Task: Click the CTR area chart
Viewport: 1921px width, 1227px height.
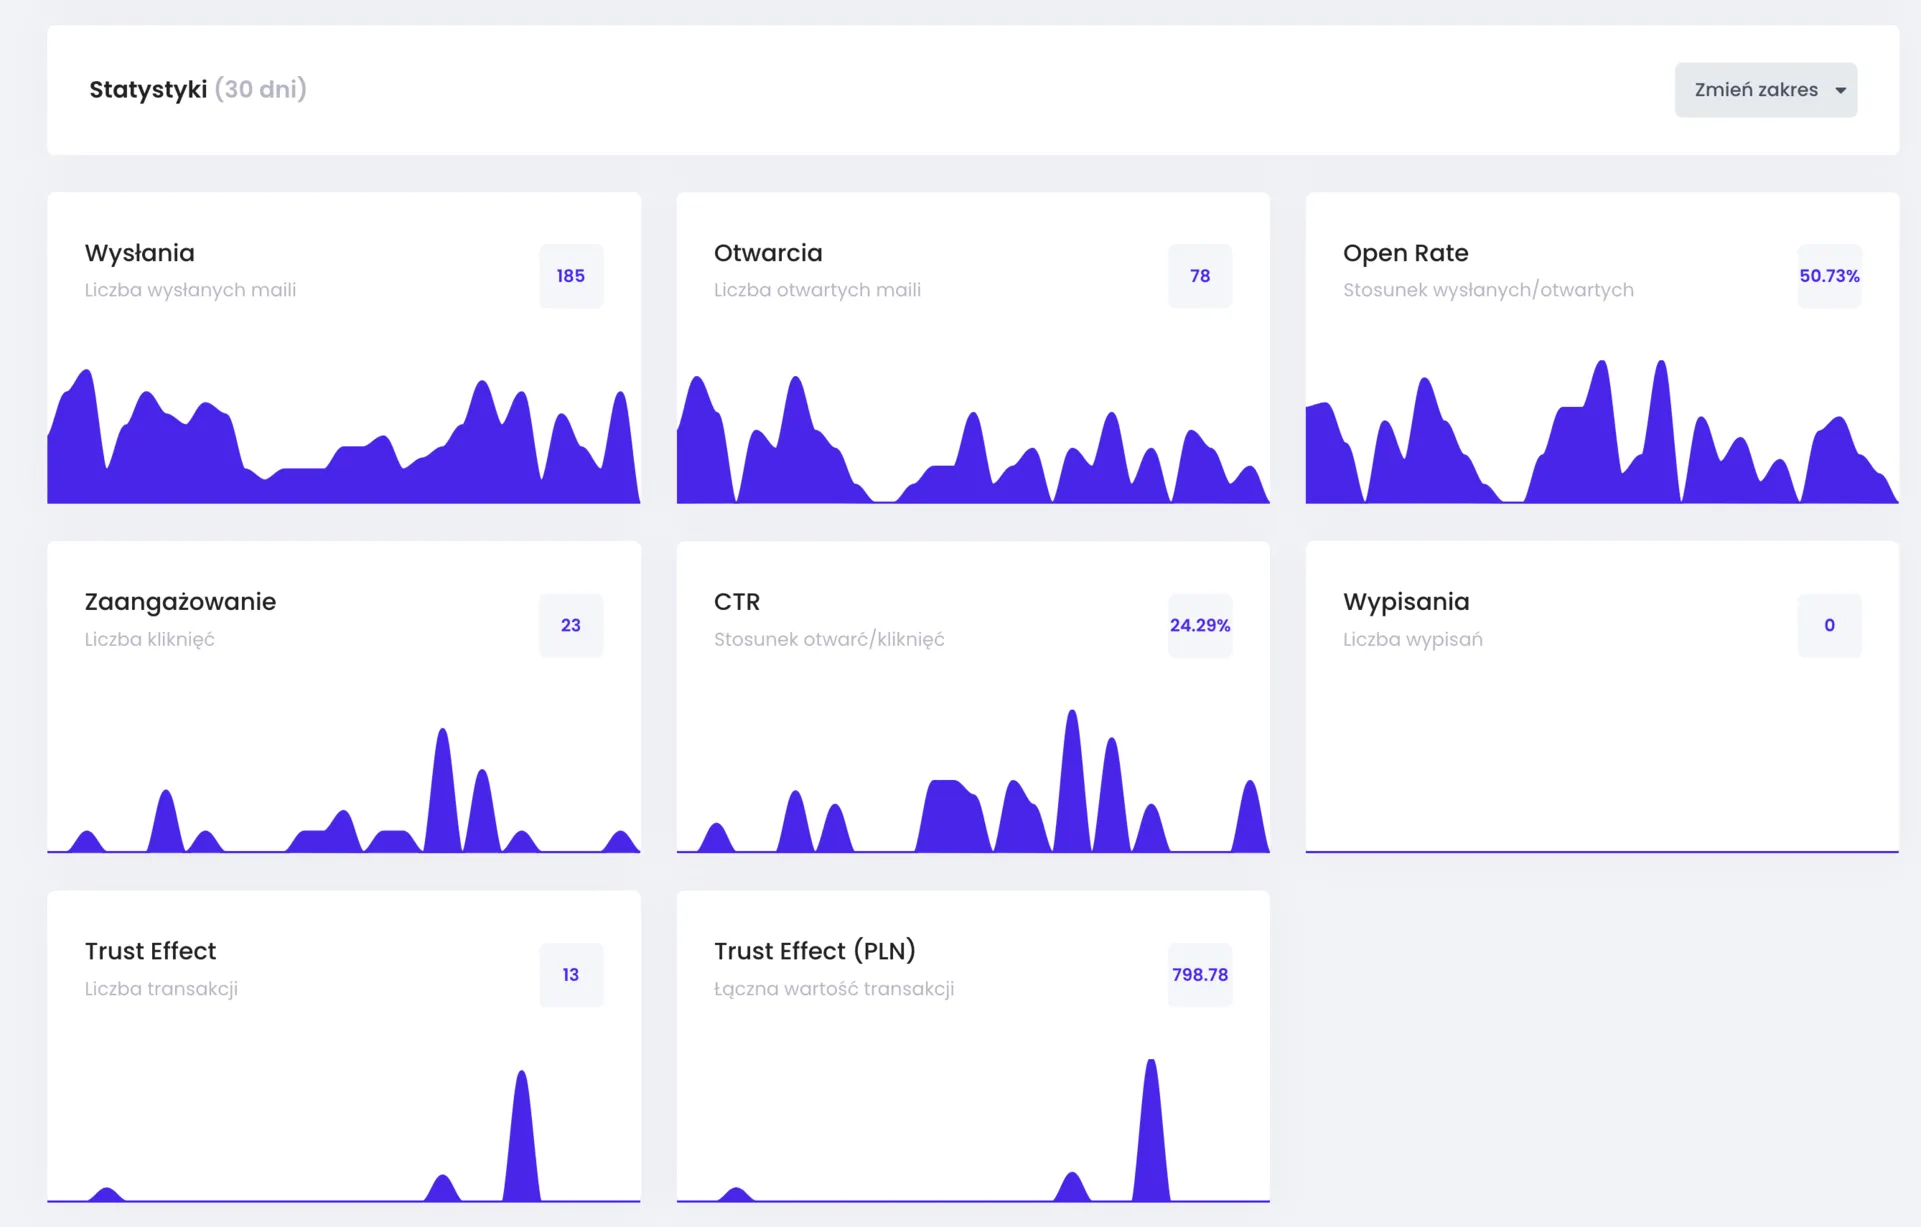Action: [973, 781]
